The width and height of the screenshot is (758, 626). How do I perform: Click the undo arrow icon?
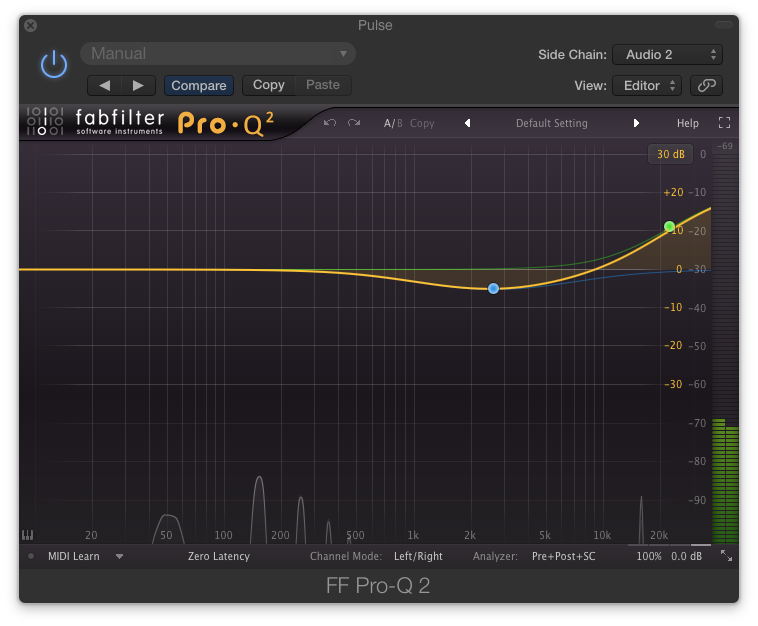click(330, 123)
